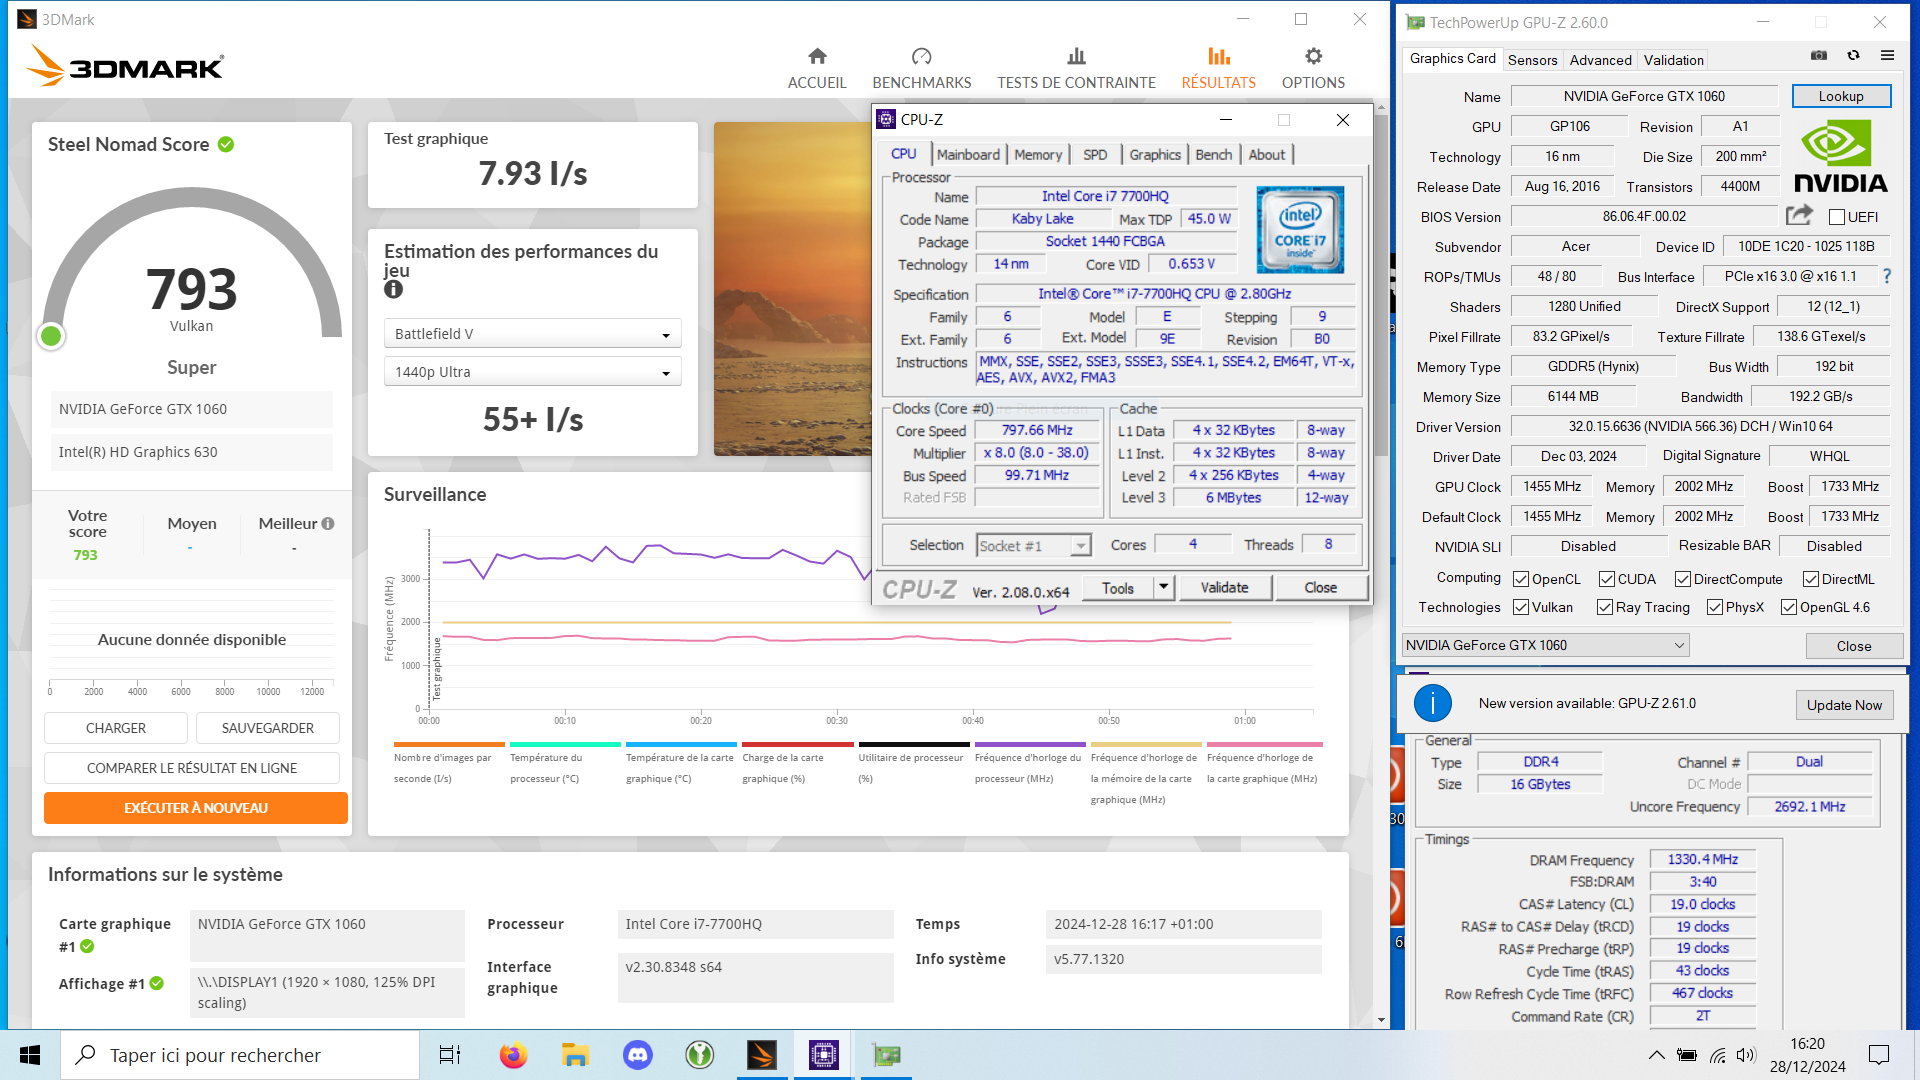Screen dimensions: 1920x1080
Task: Open the Socket #1 selection dropdown in CPU-Z
Action: (x=1033, y=545)
